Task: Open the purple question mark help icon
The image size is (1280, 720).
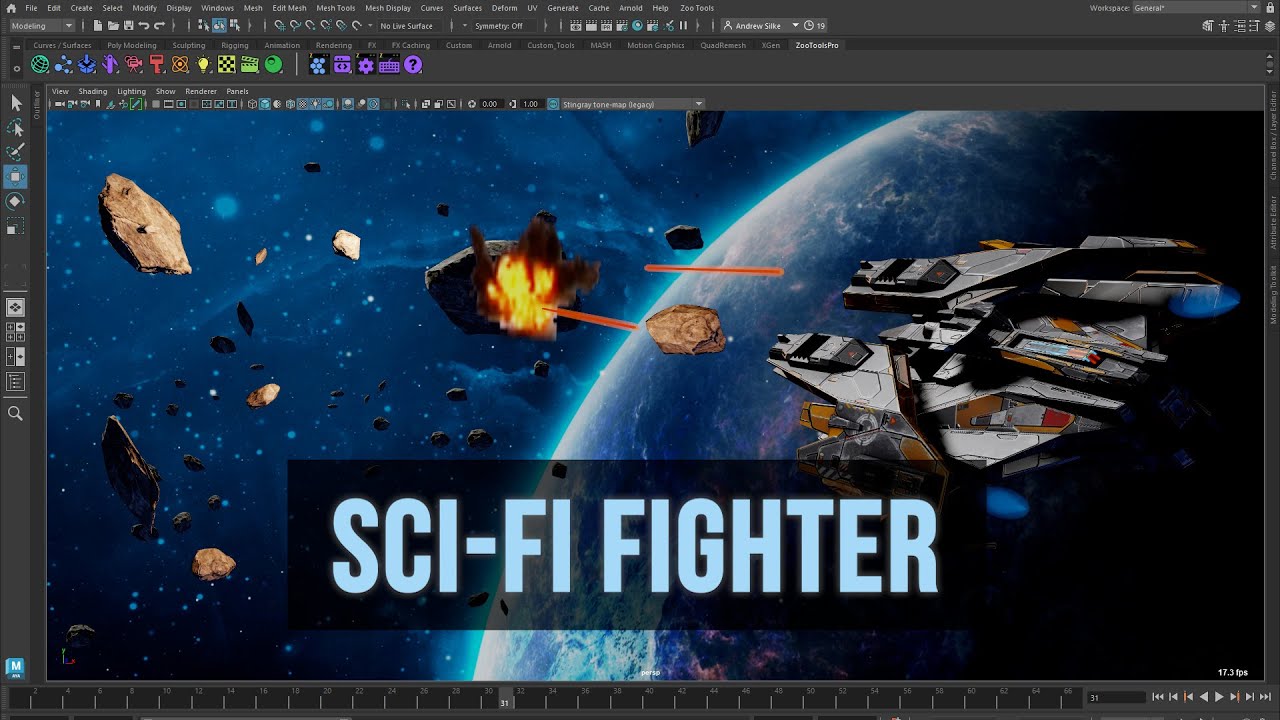Action: point(413,65)
